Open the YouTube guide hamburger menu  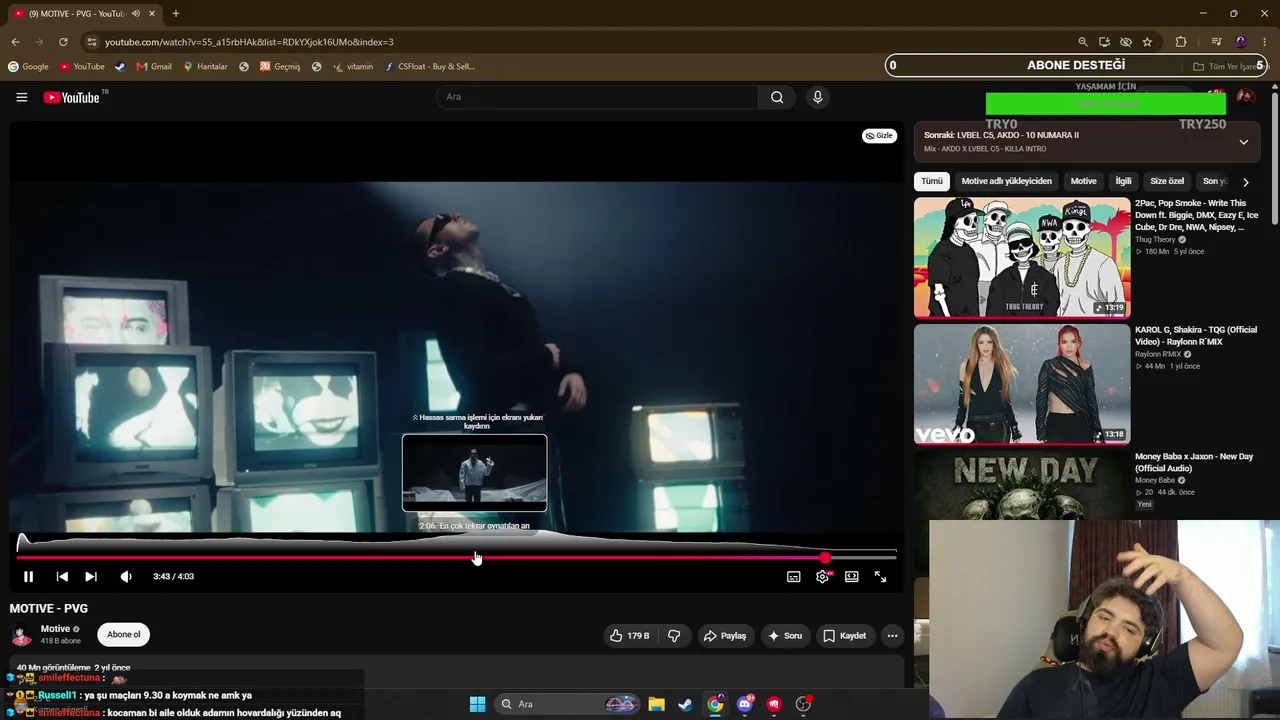[21, 97]
